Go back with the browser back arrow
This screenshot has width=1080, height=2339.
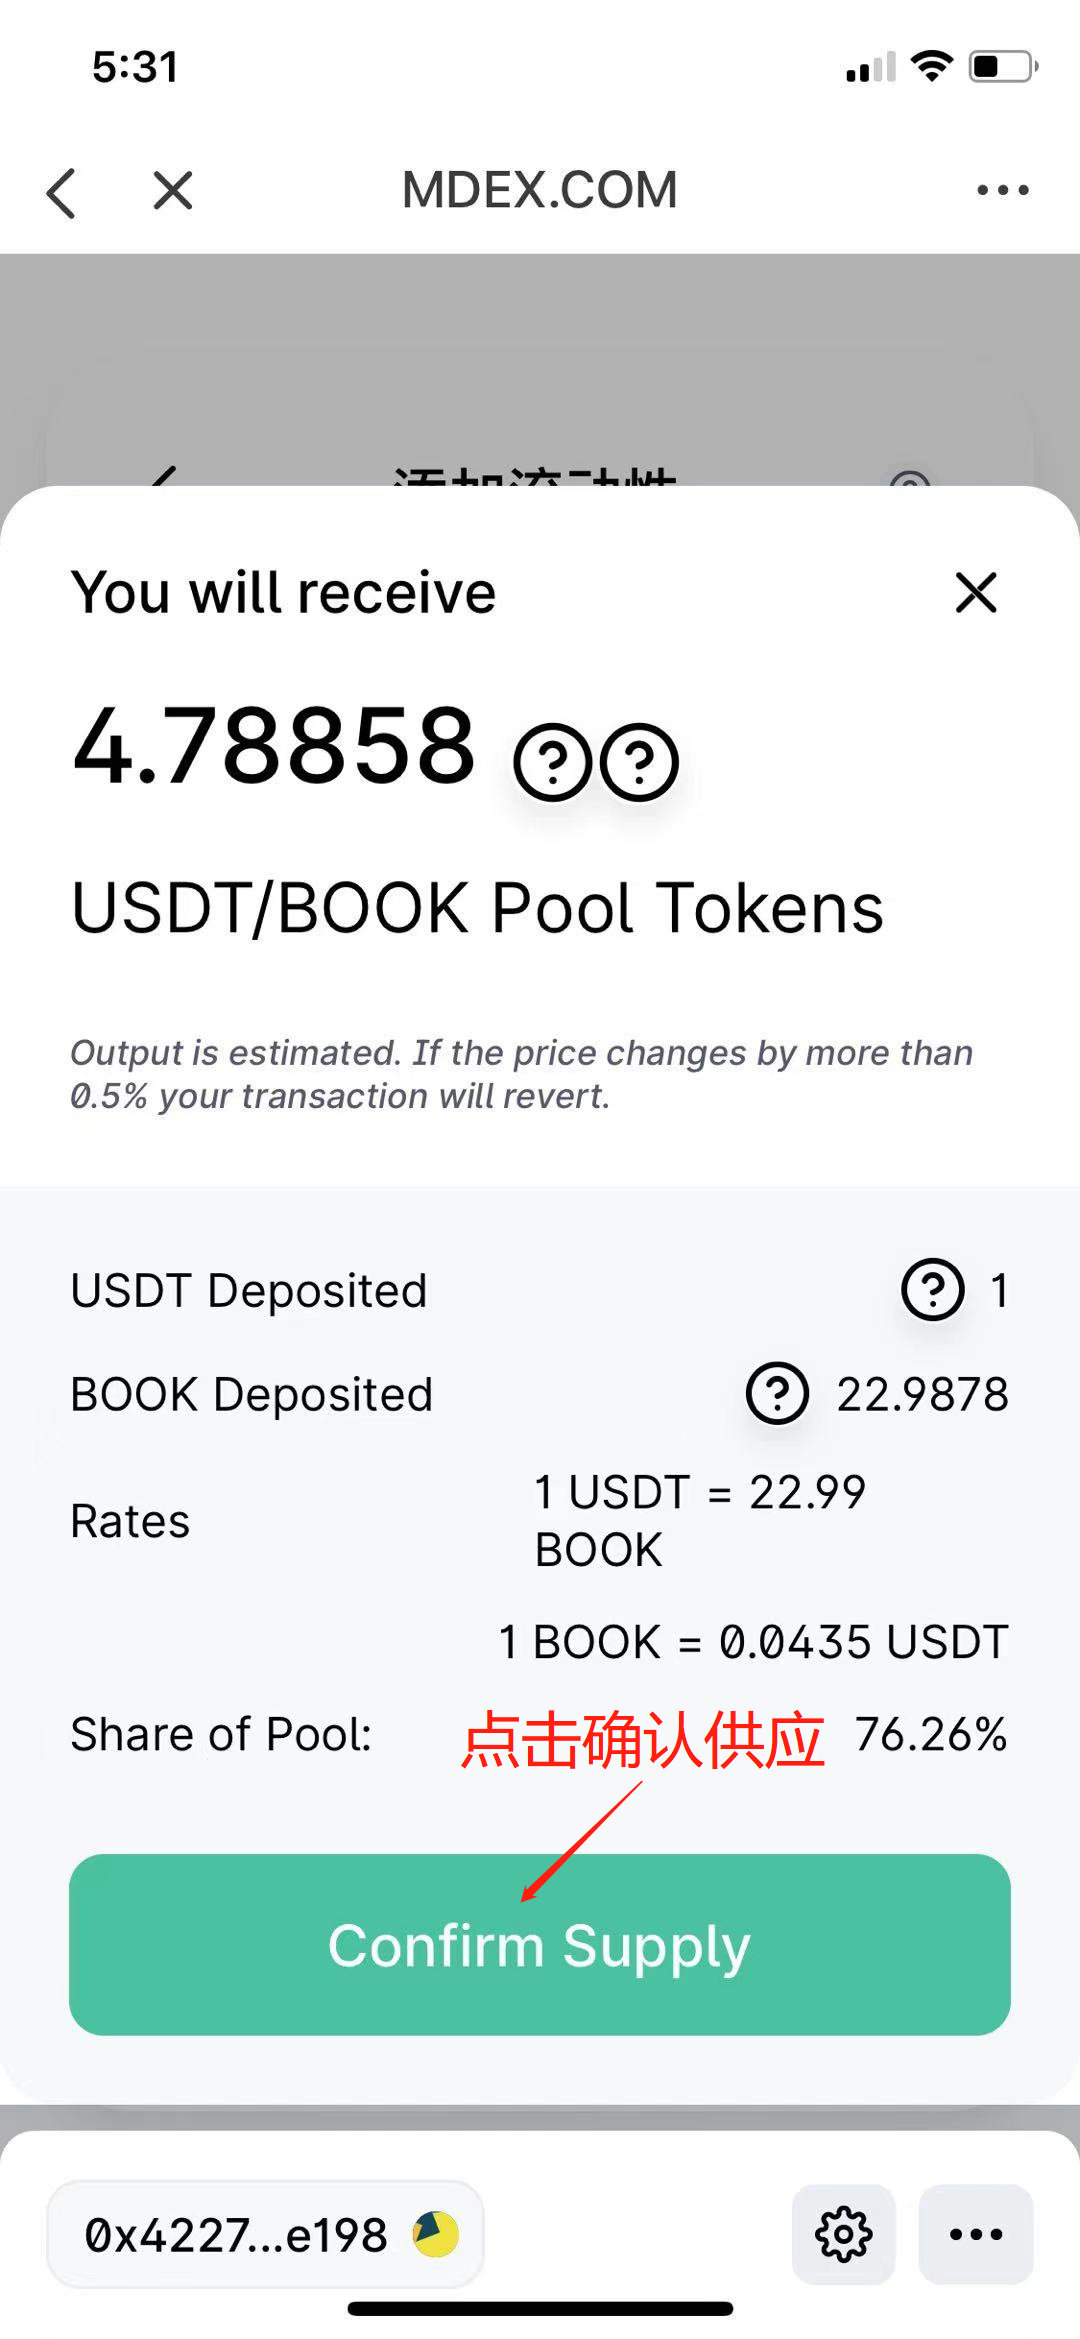click(62, 191)
